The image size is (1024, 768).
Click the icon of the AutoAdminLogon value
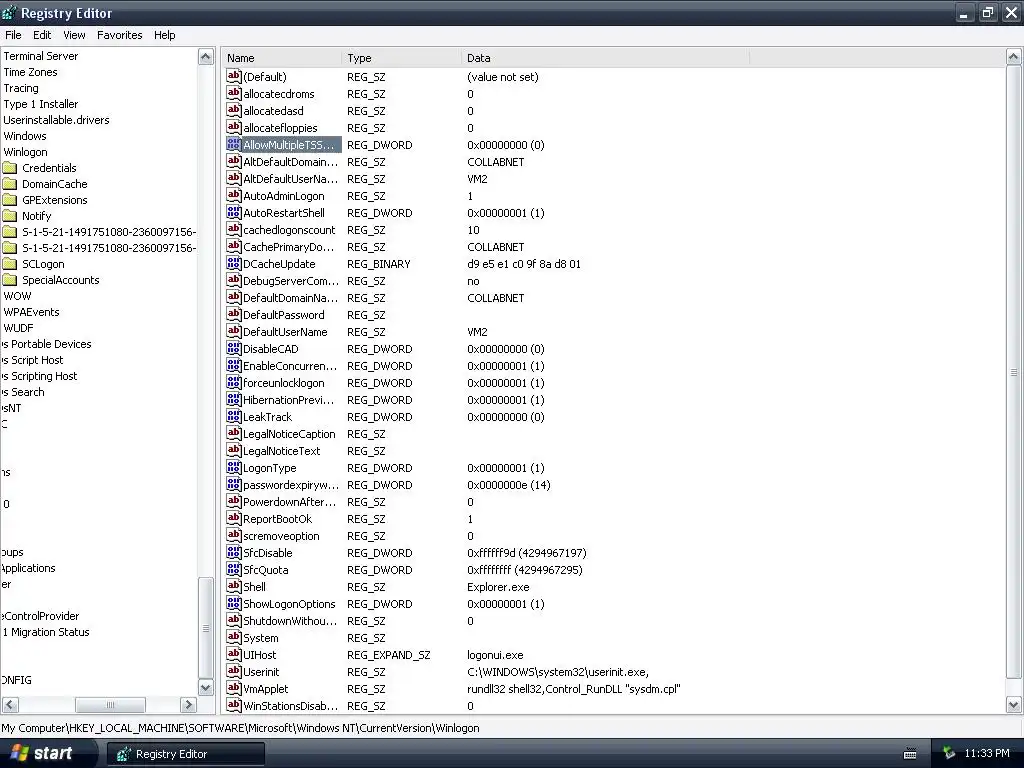pos(234,195)
